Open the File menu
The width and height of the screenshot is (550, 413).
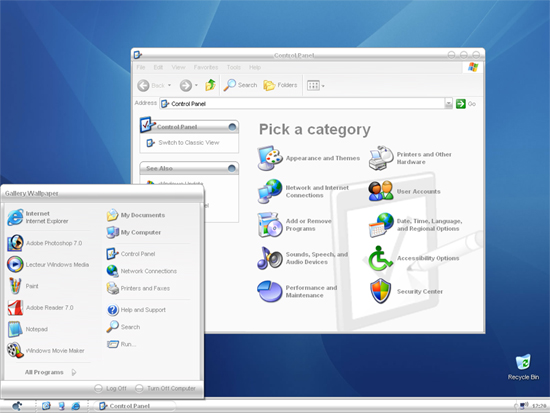[x=141, y=67]
